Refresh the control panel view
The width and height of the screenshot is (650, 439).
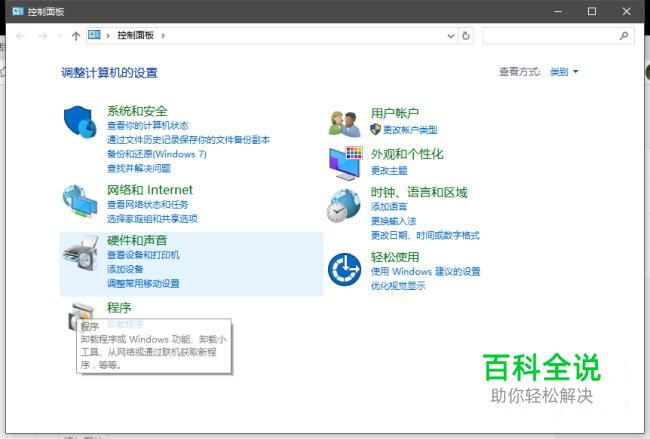click(x=466, y=36)
